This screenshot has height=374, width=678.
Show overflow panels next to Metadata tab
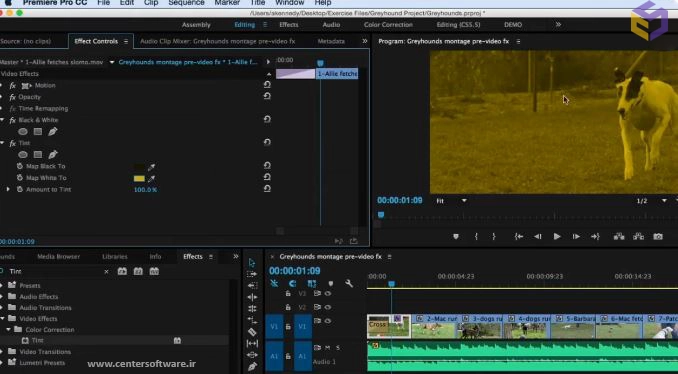tap(365, 42)
